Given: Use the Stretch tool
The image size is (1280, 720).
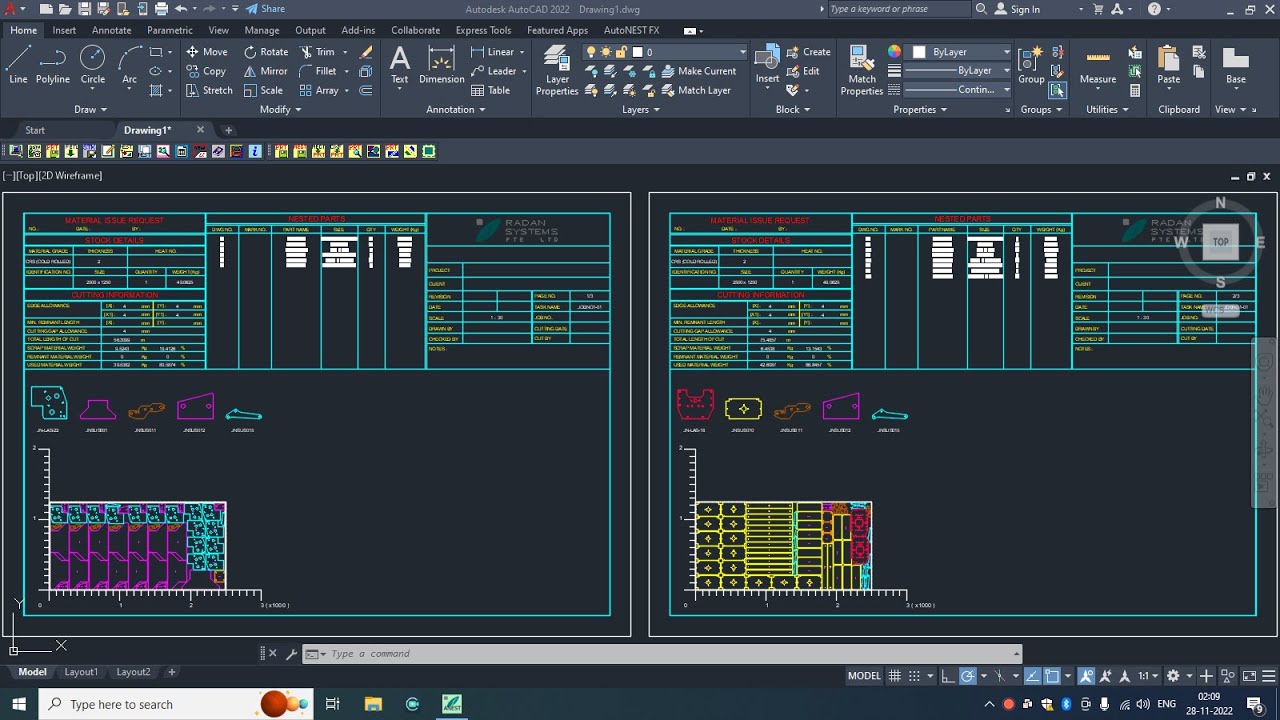Looking at the screenshot, I should (209, 90).
